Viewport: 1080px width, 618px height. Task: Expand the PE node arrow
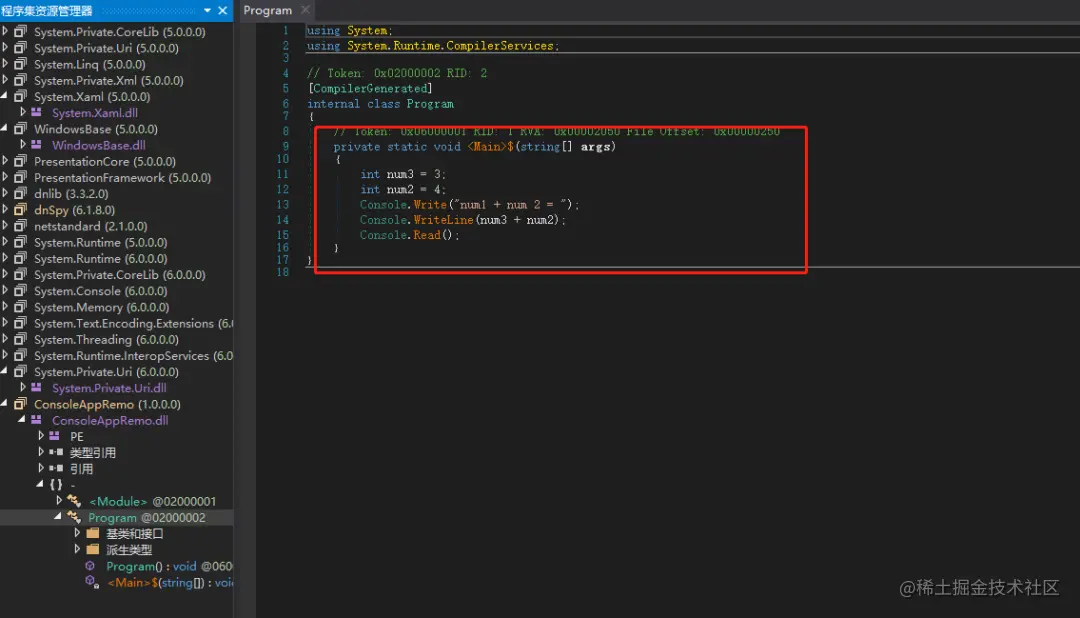(41, 436)
